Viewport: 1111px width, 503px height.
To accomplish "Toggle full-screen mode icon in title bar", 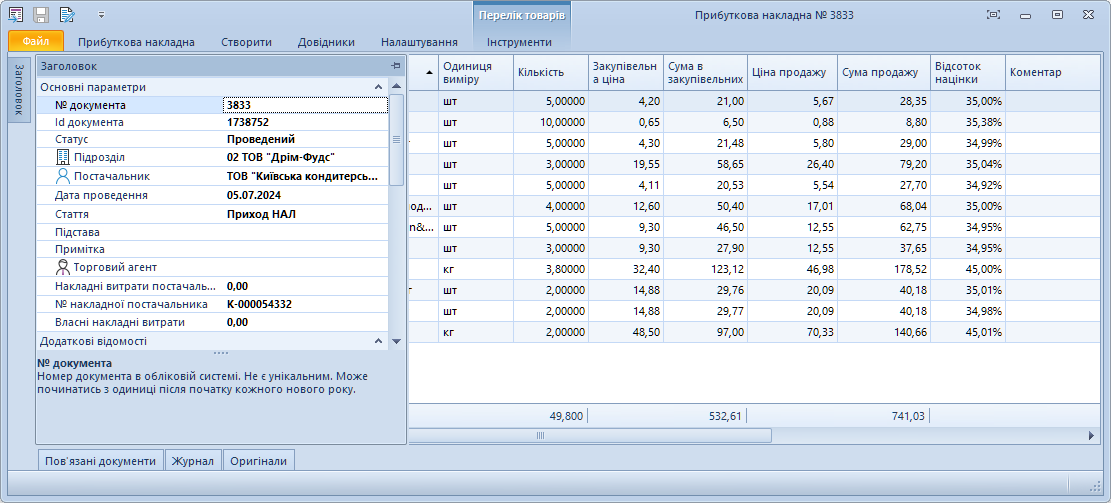I will [x=993, y=15].
